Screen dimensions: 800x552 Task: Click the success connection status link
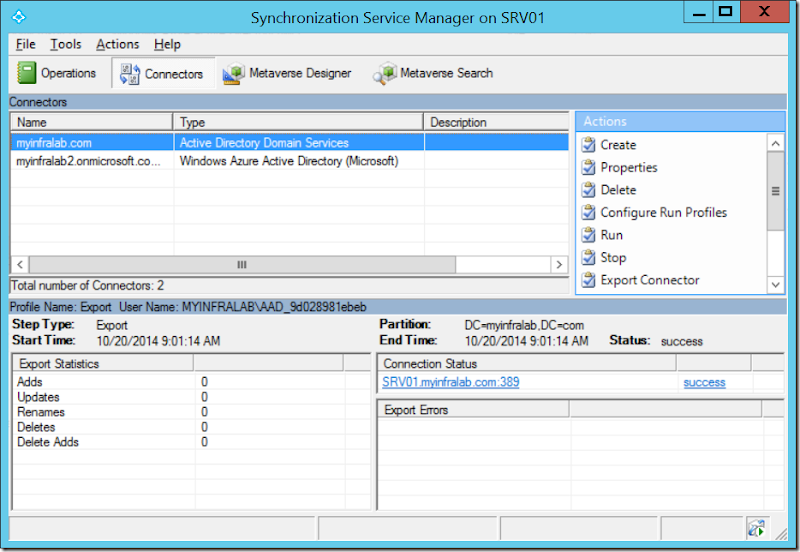click(704, 382)
